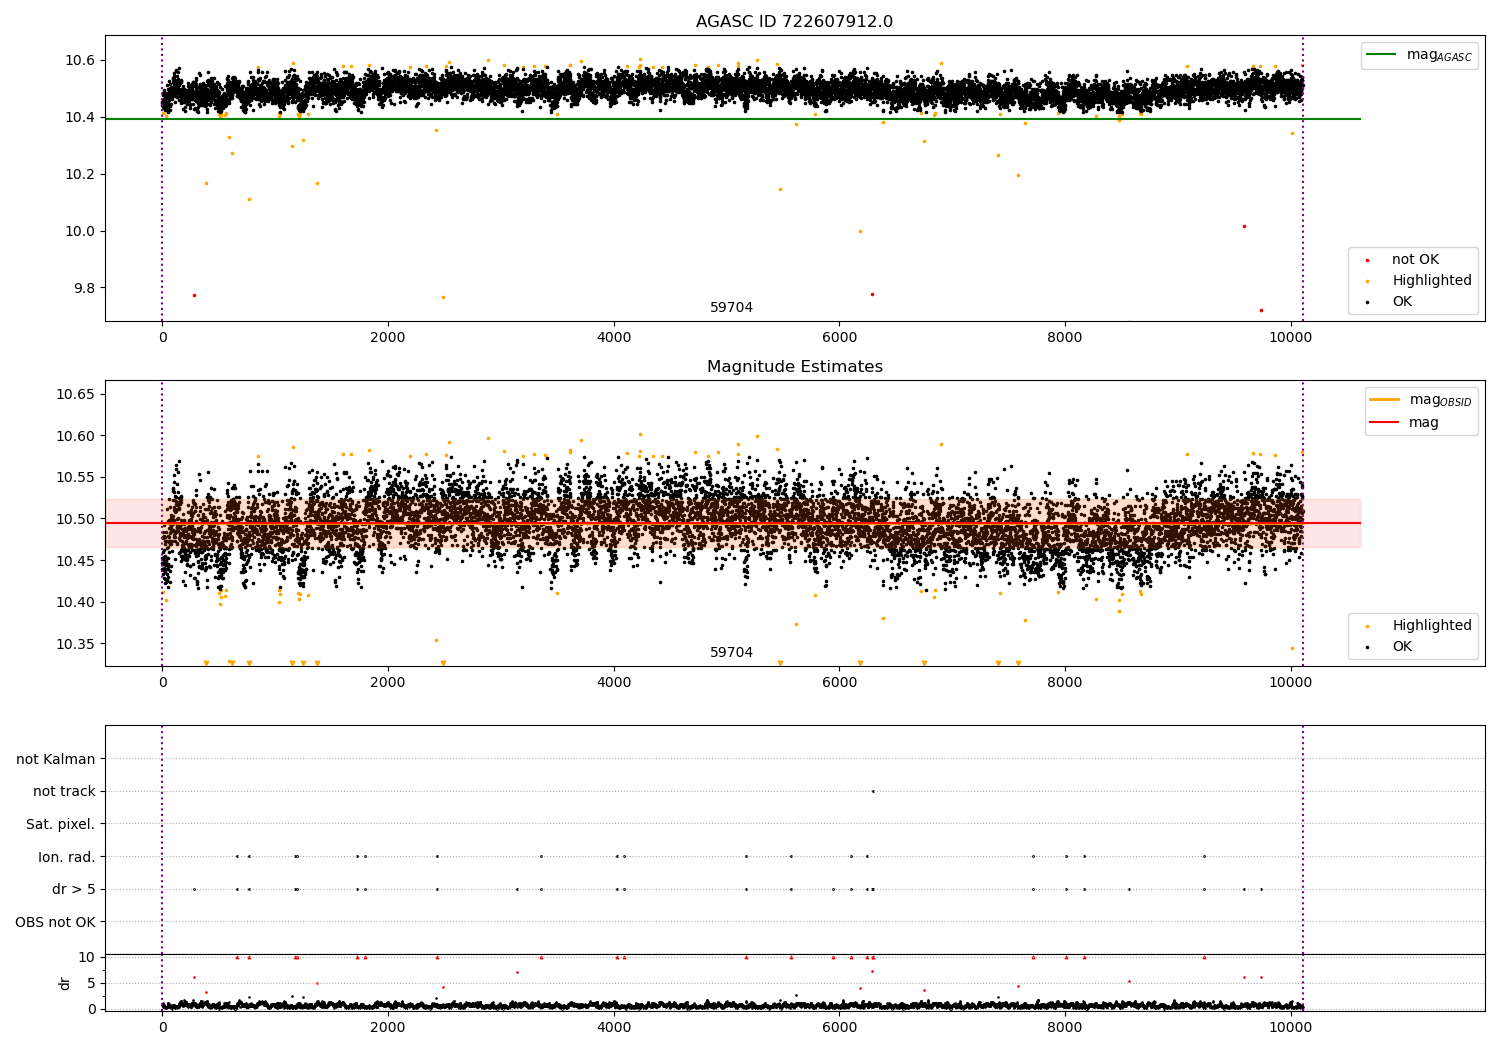Click y-axis tick 10.2 in top panel
The height and width of the screenshot is (1050, 1500).
pos(80,175)
